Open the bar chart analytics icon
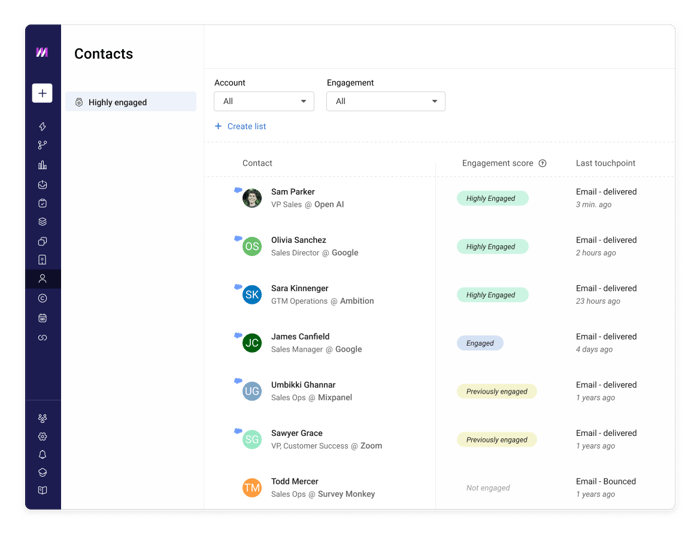Viewport: 700px width, 537px height. tap(42, 165)
